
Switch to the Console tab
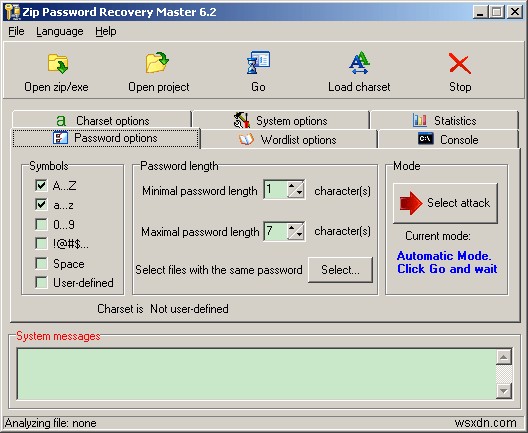[448, 139]
